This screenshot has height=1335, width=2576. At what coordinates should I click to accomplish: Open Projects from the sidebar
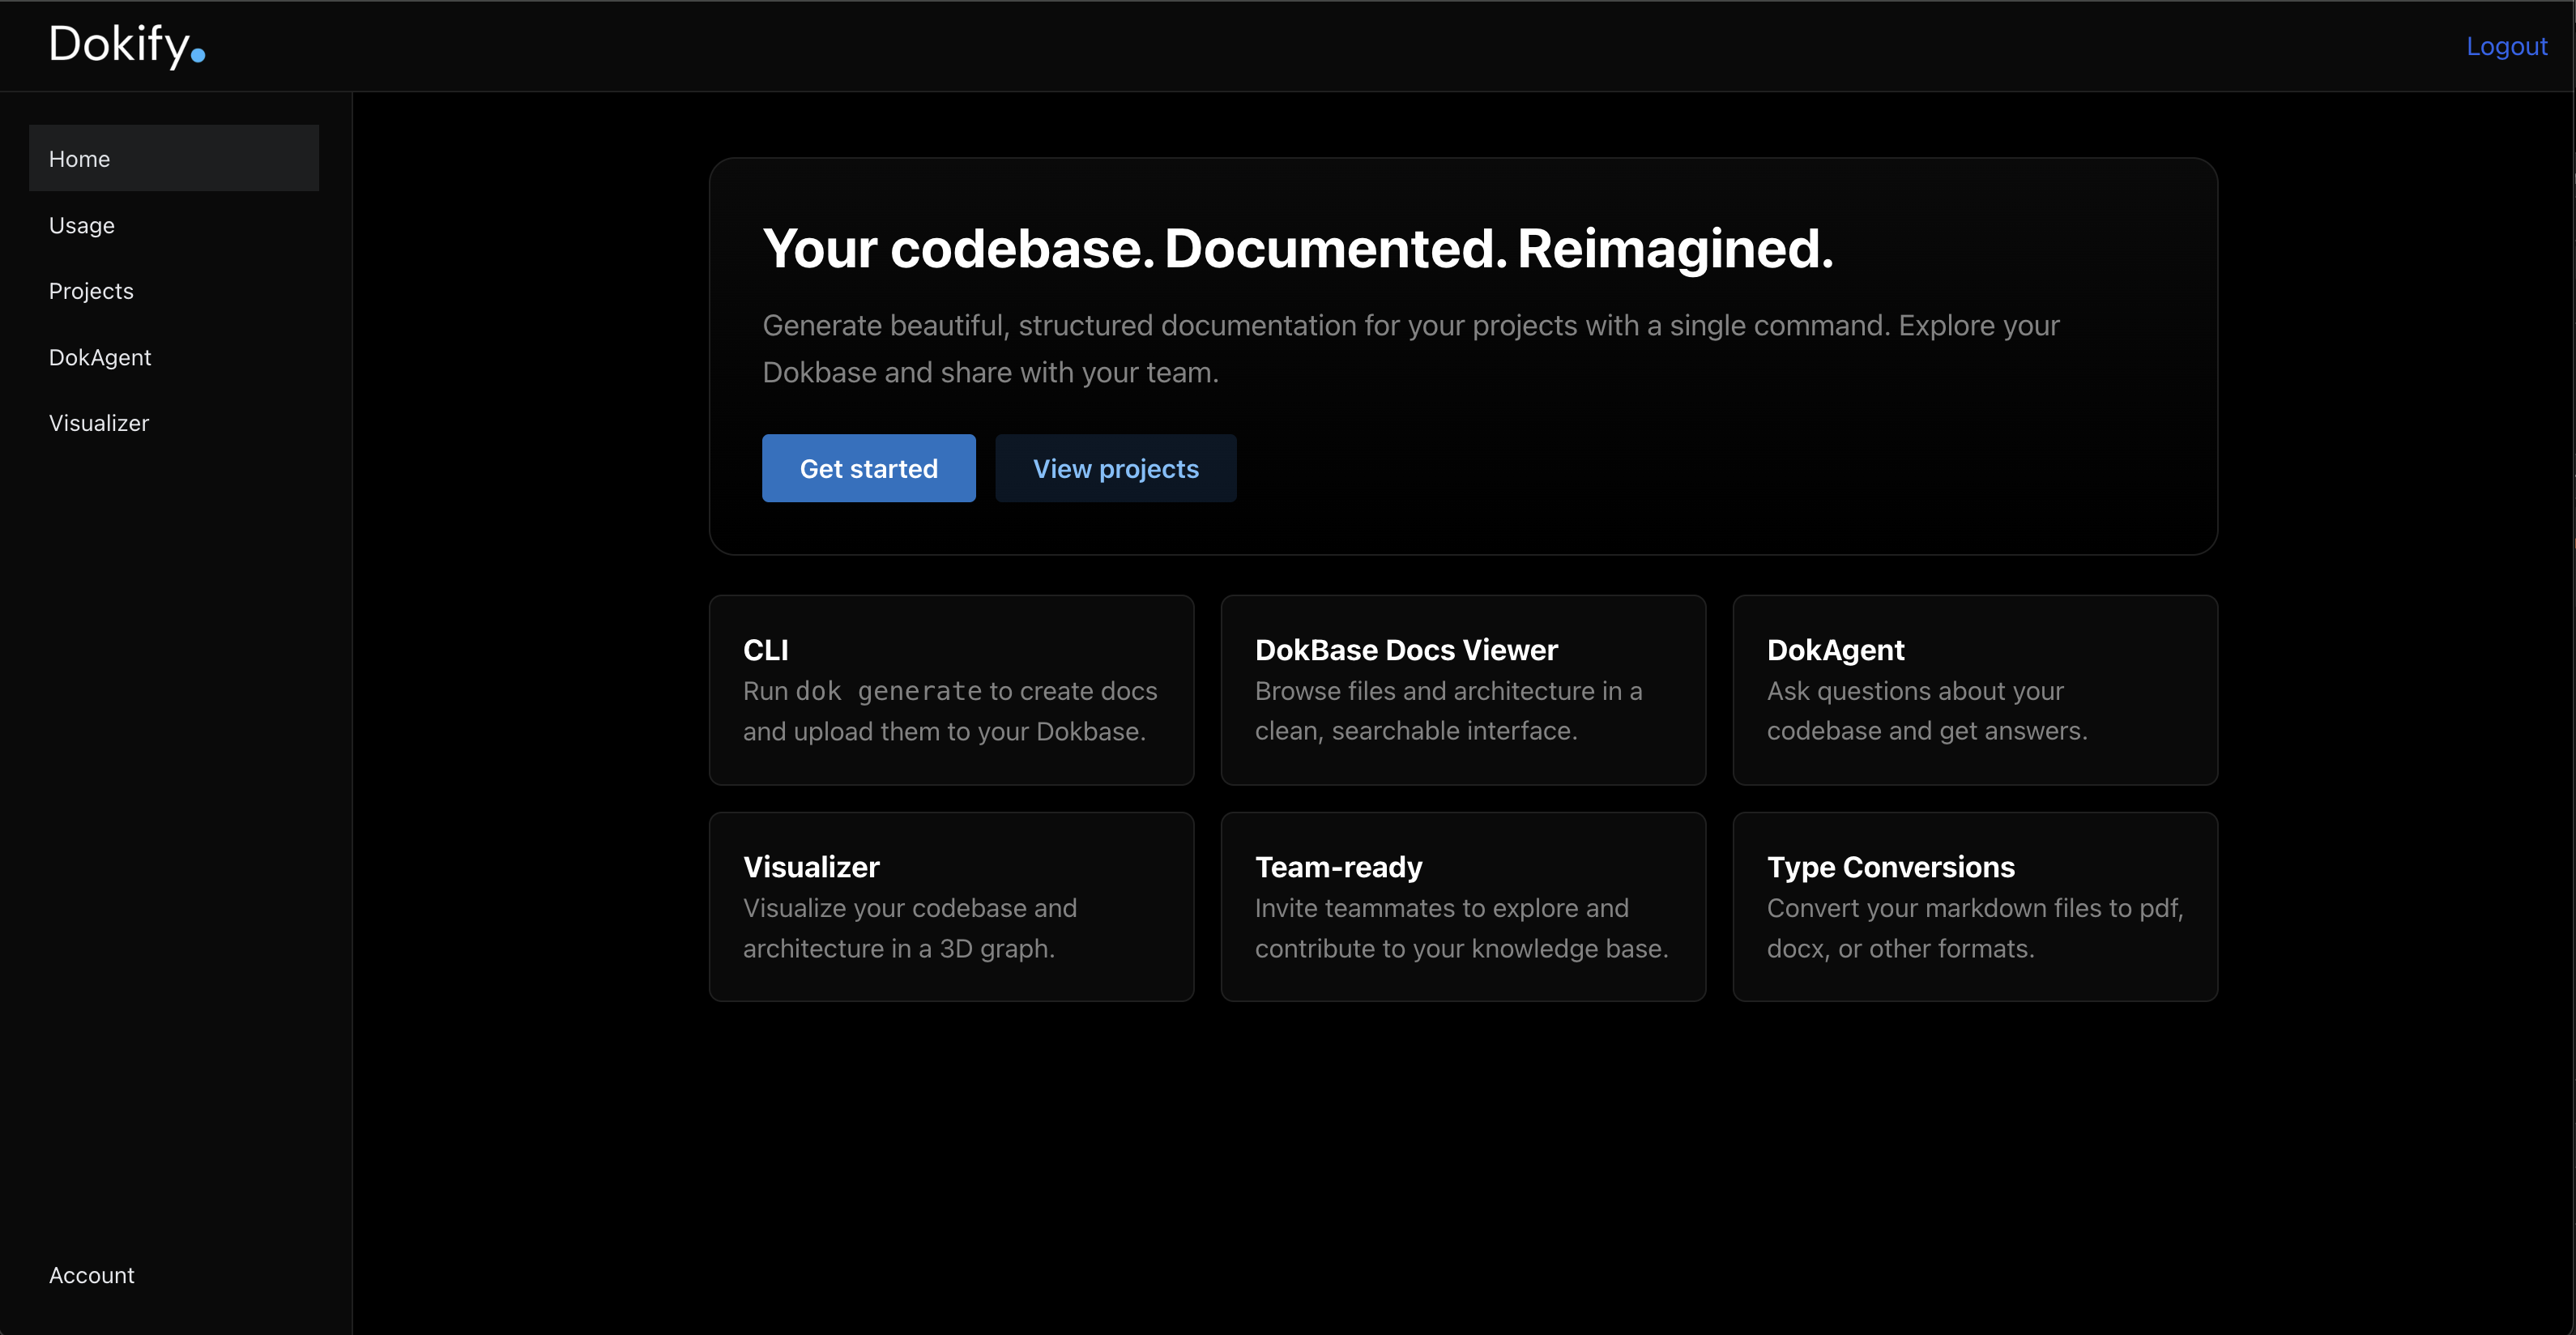tap(91, 291)
